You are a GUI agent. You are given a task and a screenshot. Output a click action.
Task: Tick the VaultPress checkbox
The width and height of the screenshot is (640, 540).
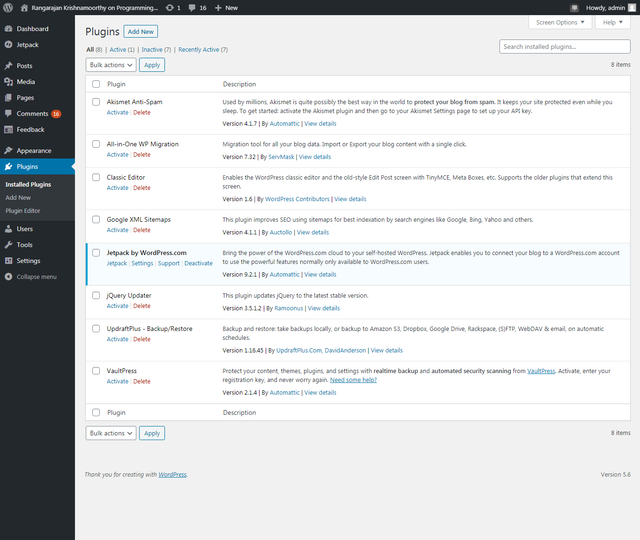96,371
